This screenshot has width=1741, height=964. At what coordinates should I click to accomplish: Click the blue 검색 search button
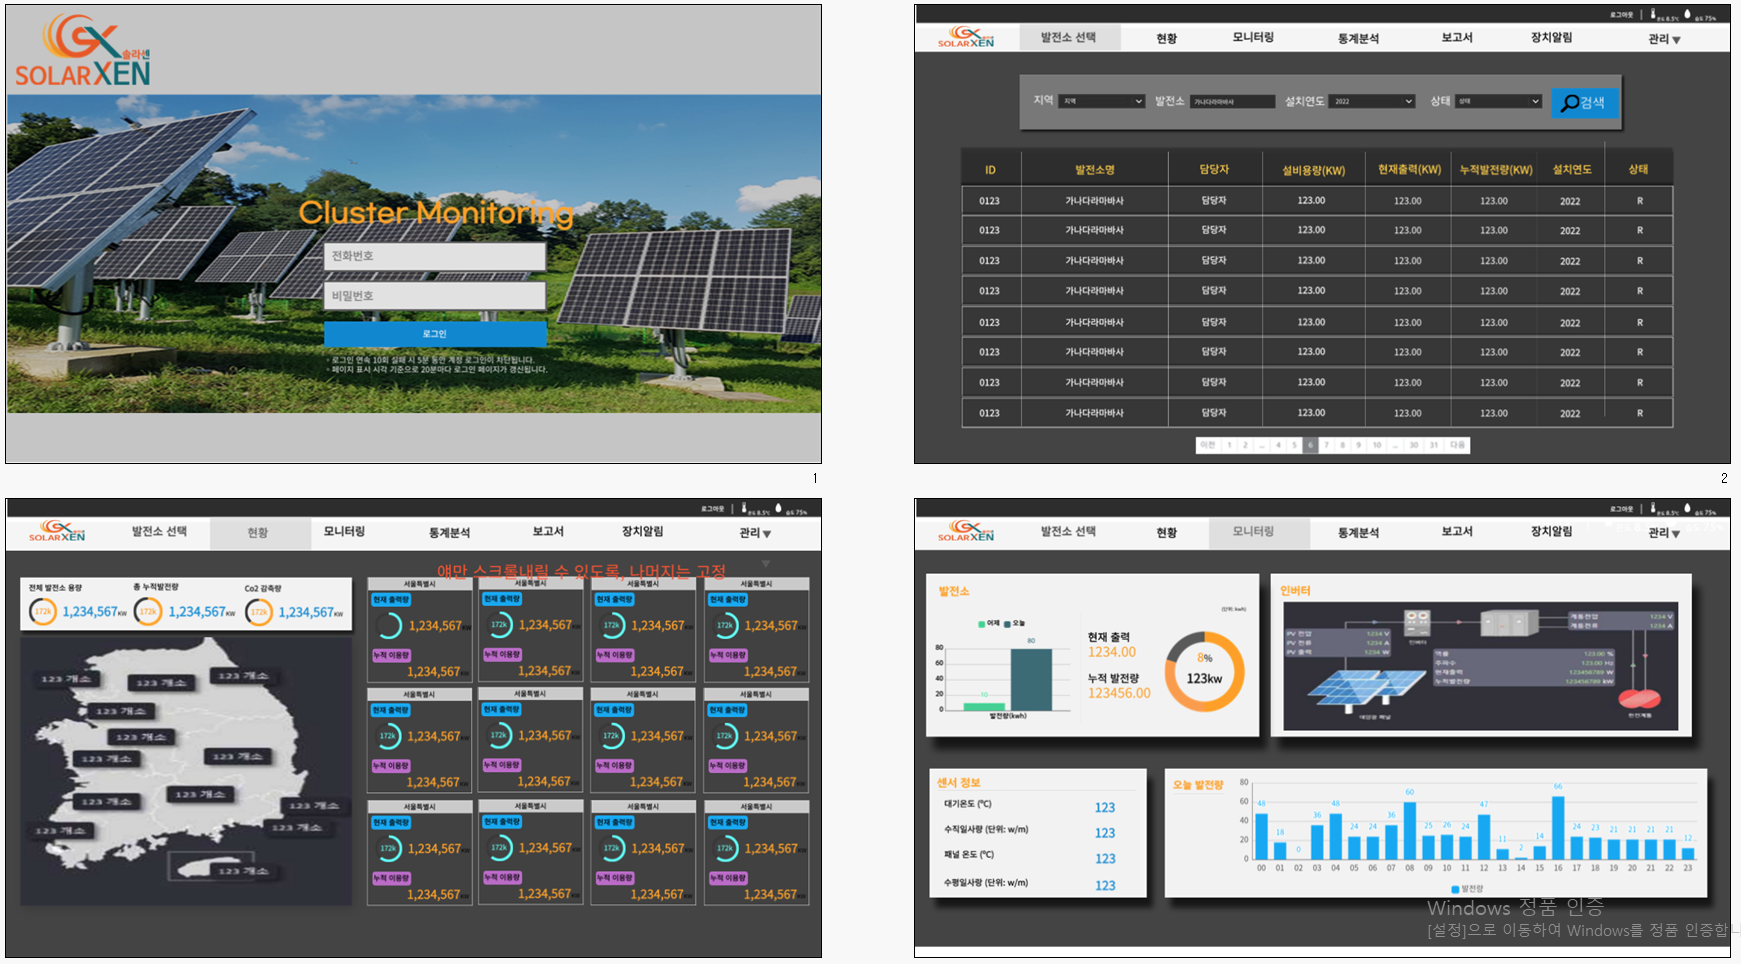point(1585,102)
